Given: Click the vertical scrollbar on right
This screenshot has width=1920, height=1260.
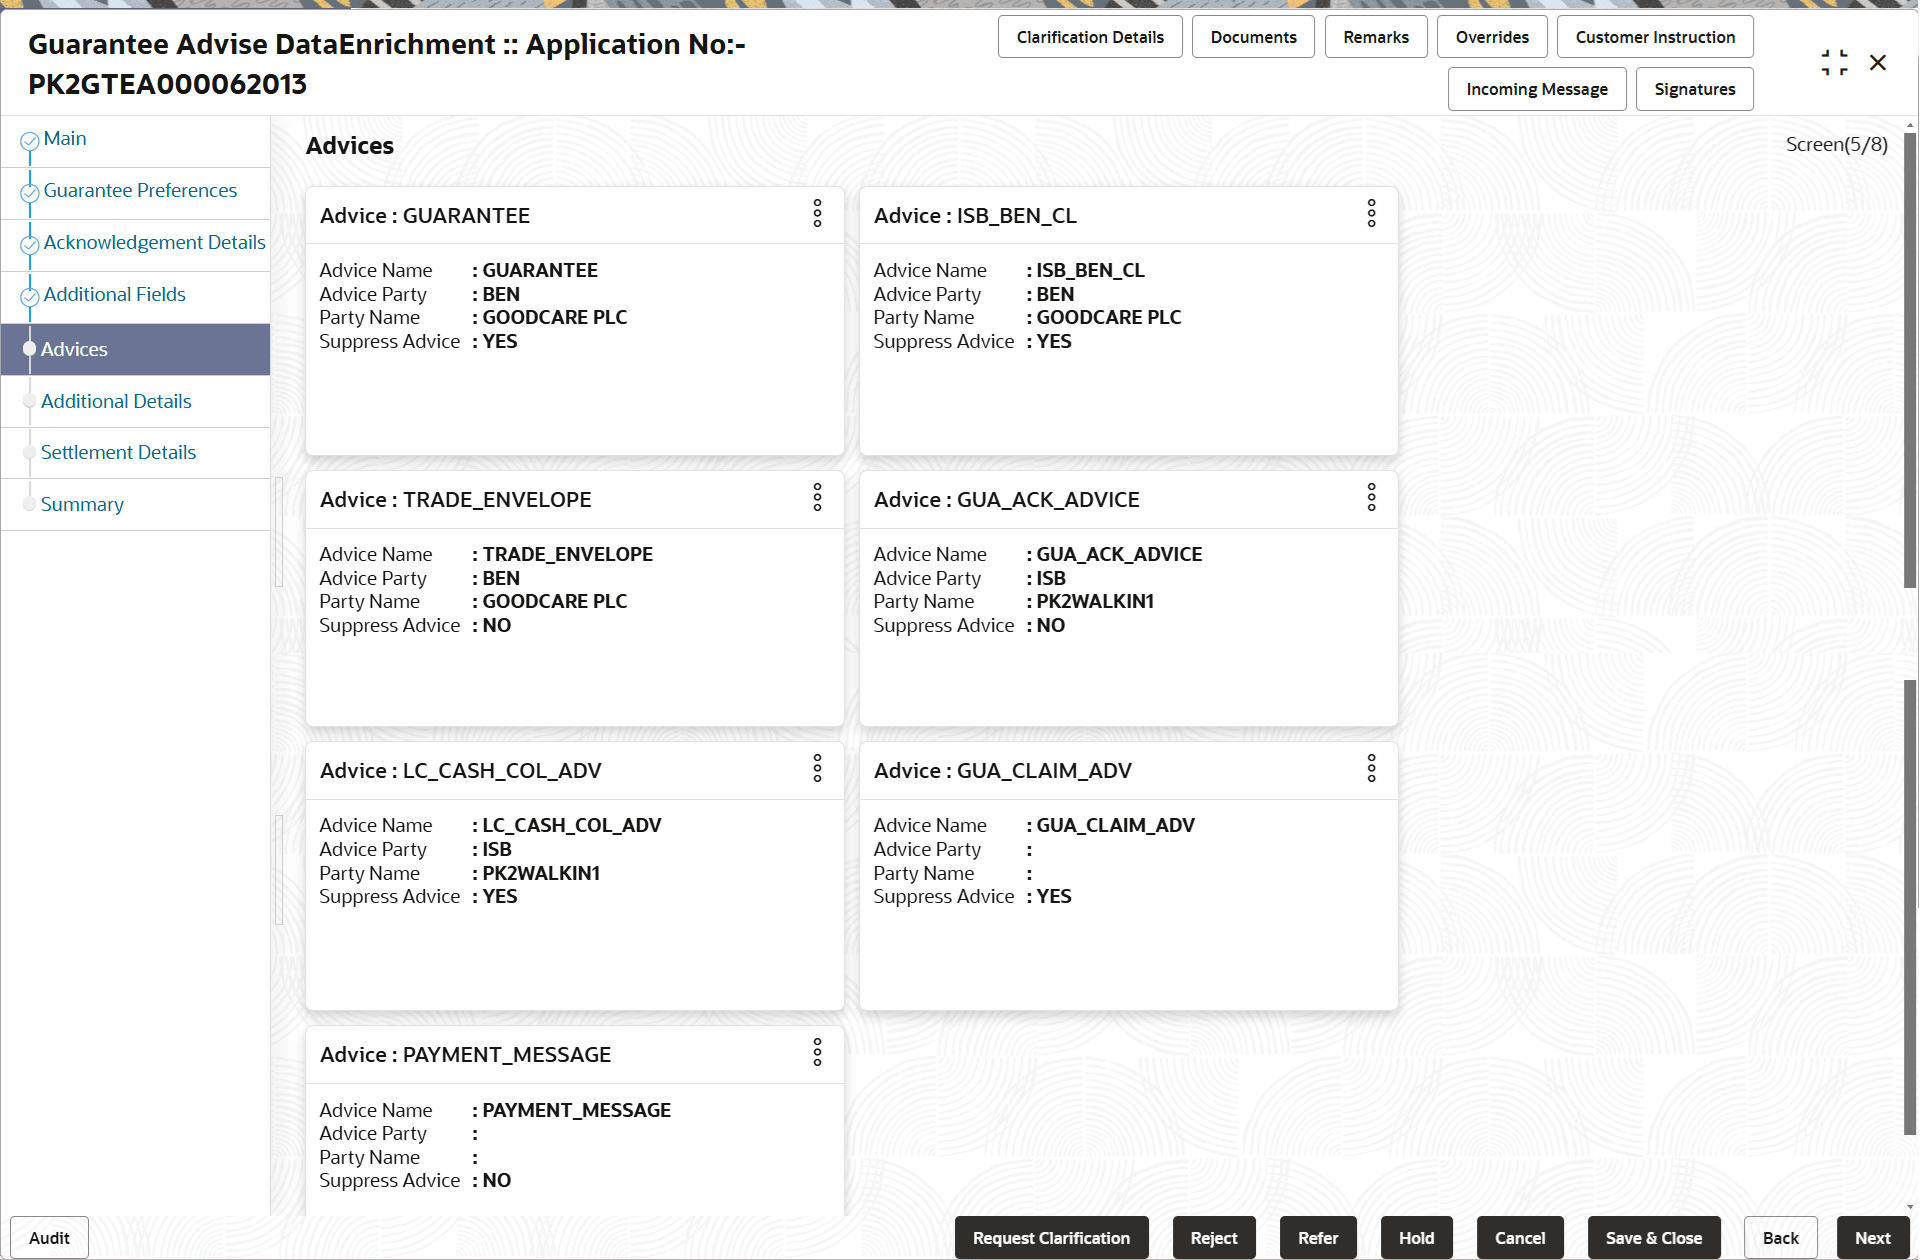Looking at the screenshot, I should [1910, 400].
